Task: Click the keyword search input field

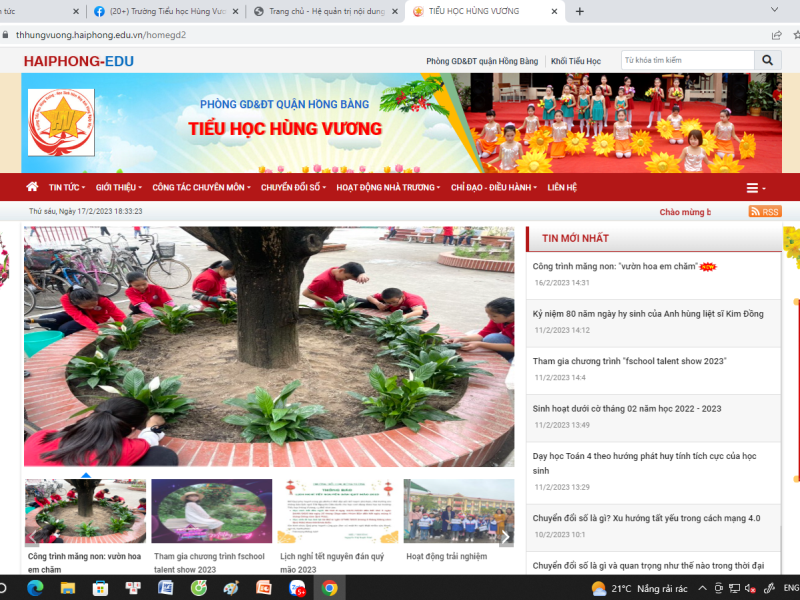Action: tap(687, 61)
